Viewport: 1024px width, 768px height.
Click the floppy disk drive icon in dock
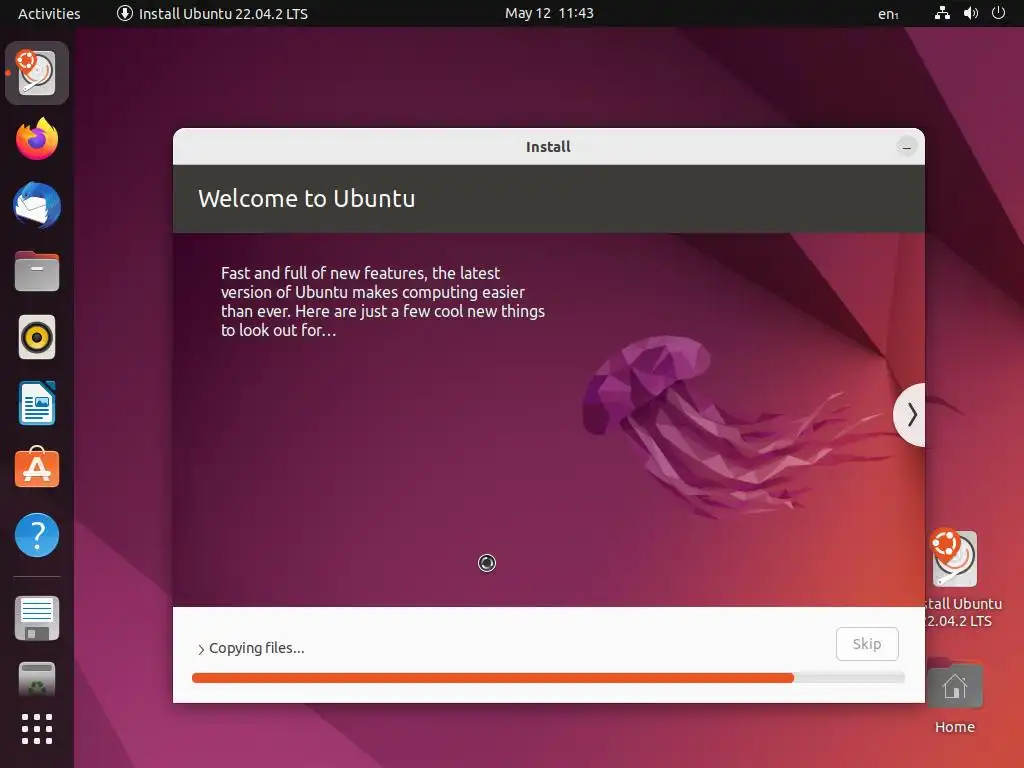pyautogui.click(x=37, y=618)
